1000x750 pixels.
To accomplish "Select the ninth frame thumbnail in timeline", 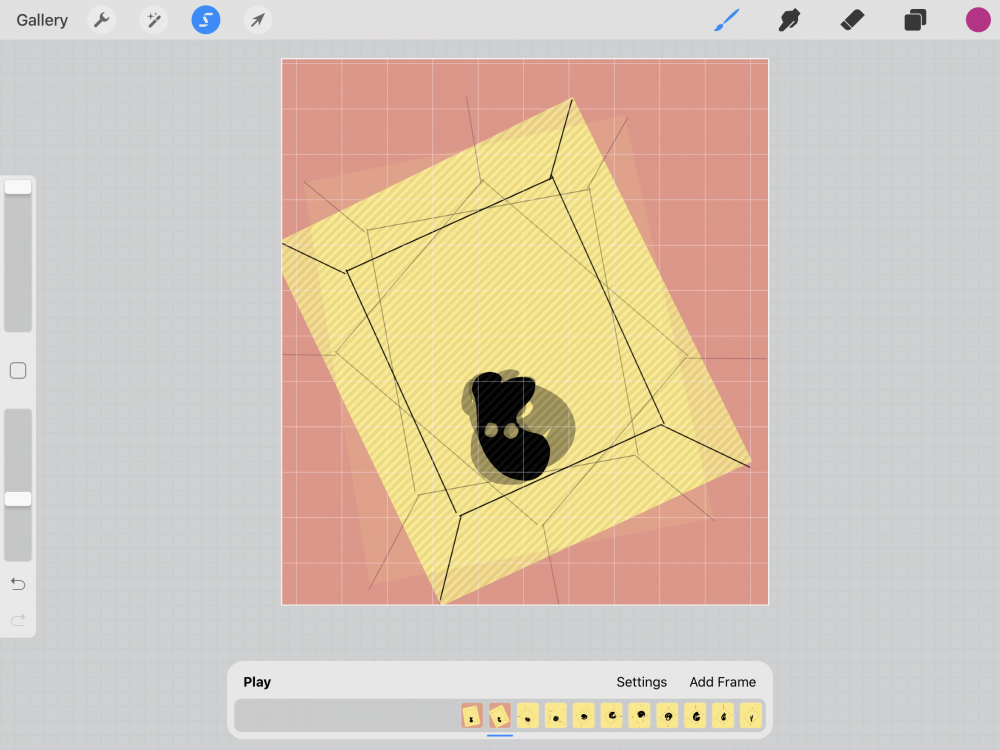I will tap(695, 716).
